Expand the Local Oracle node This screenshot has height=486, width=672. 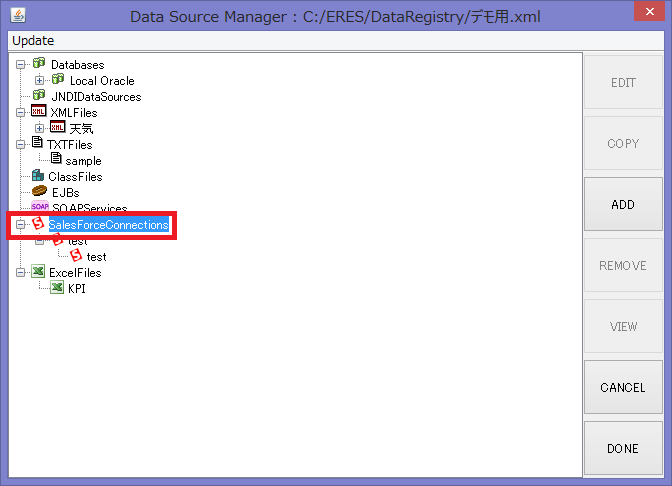[x=39, y=81]
